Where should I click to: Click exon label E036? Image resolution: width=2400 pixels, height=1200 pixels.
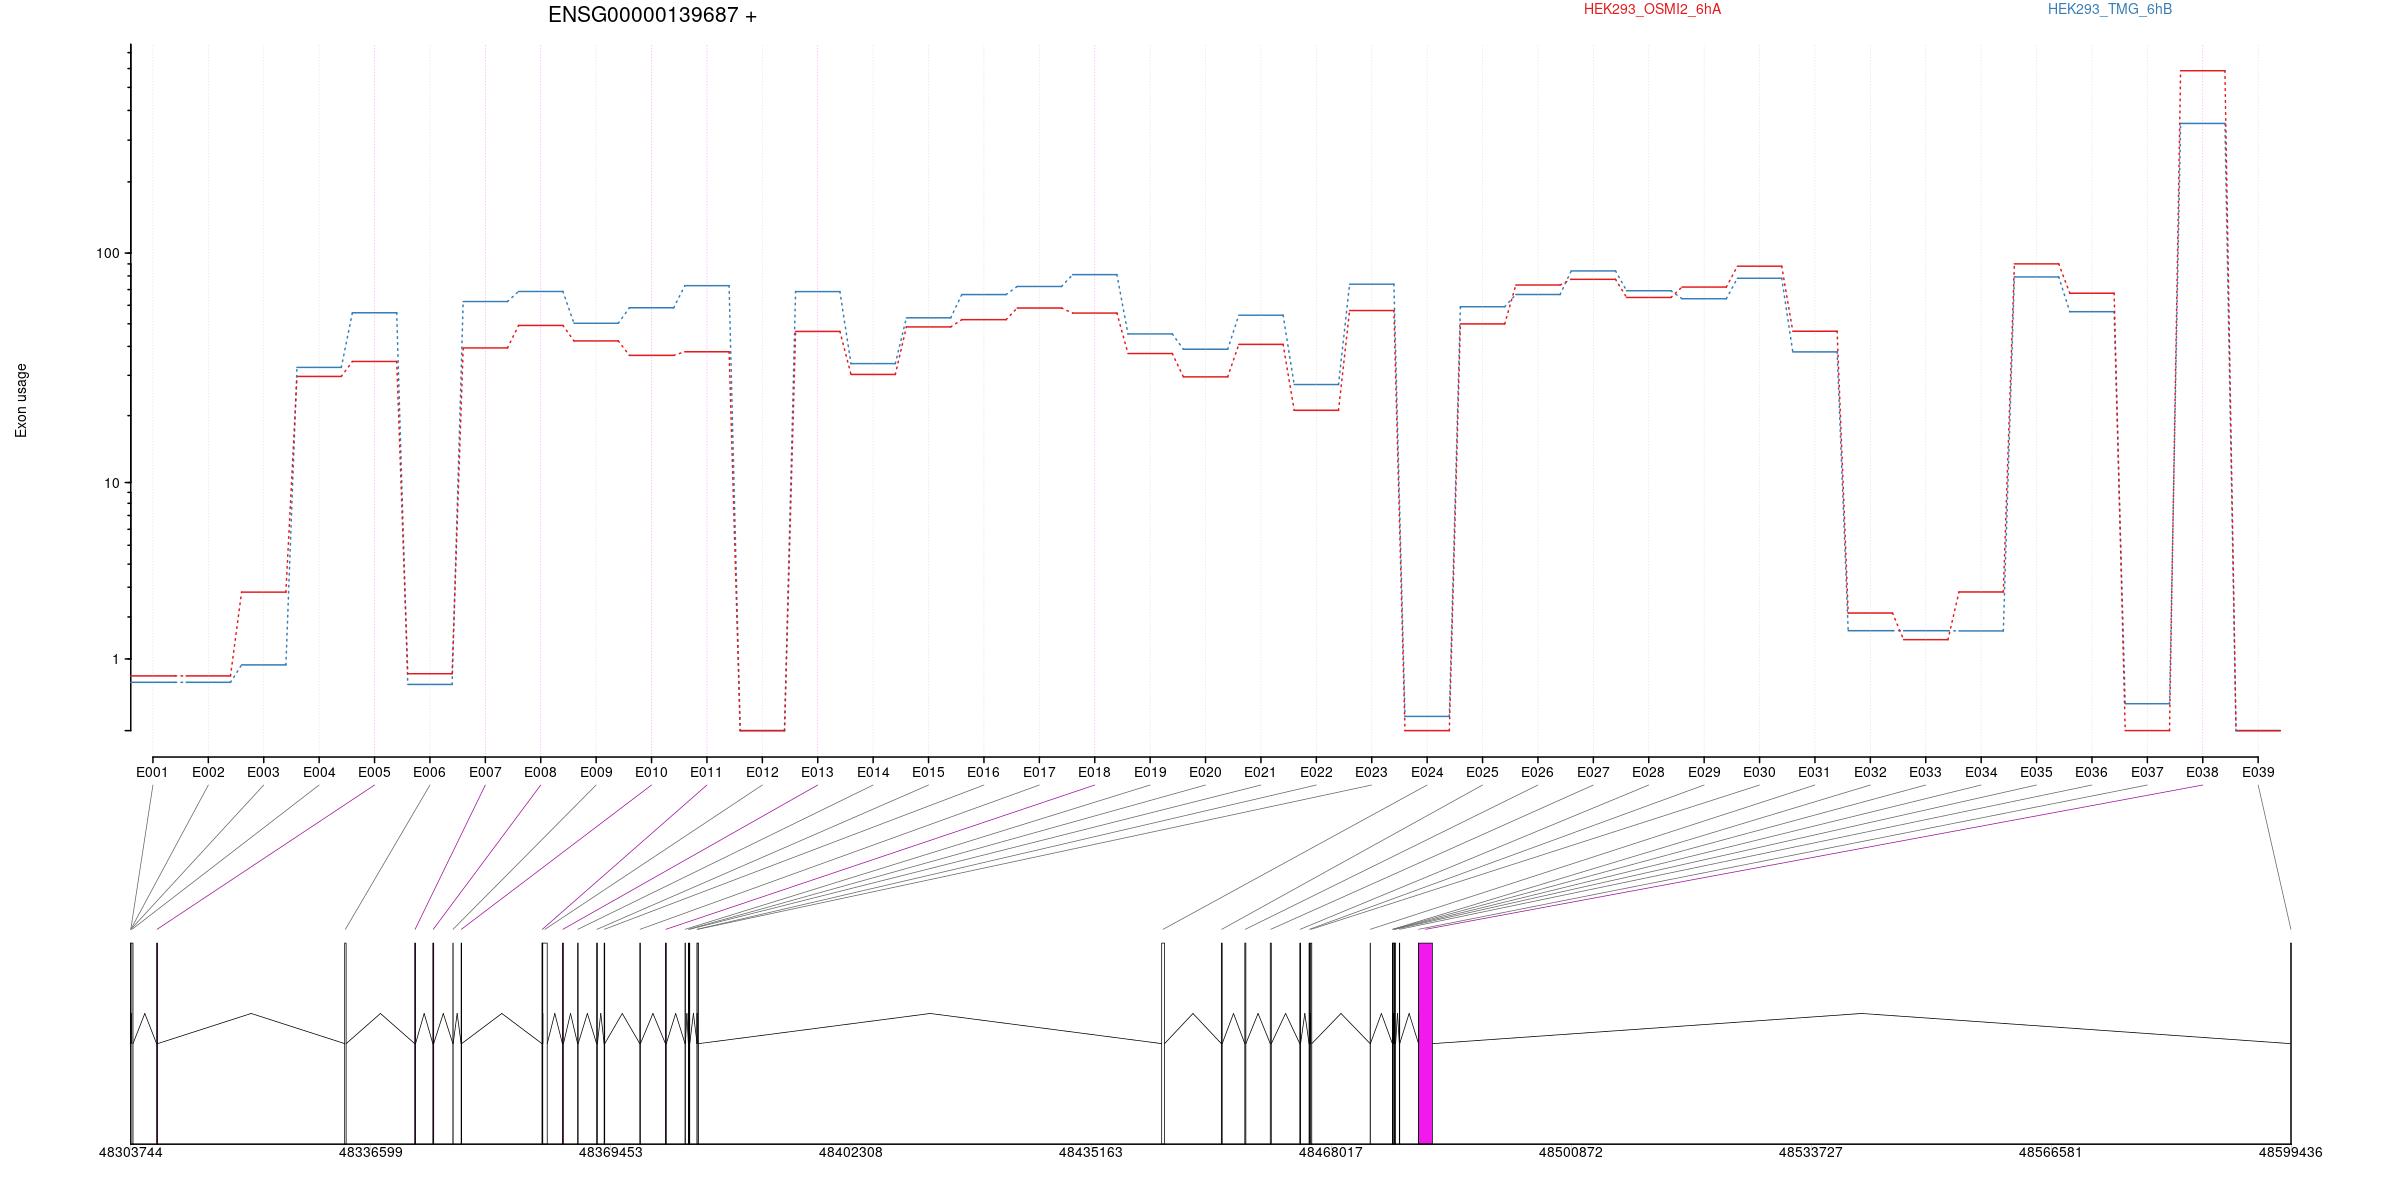(x=2091, y=772)
